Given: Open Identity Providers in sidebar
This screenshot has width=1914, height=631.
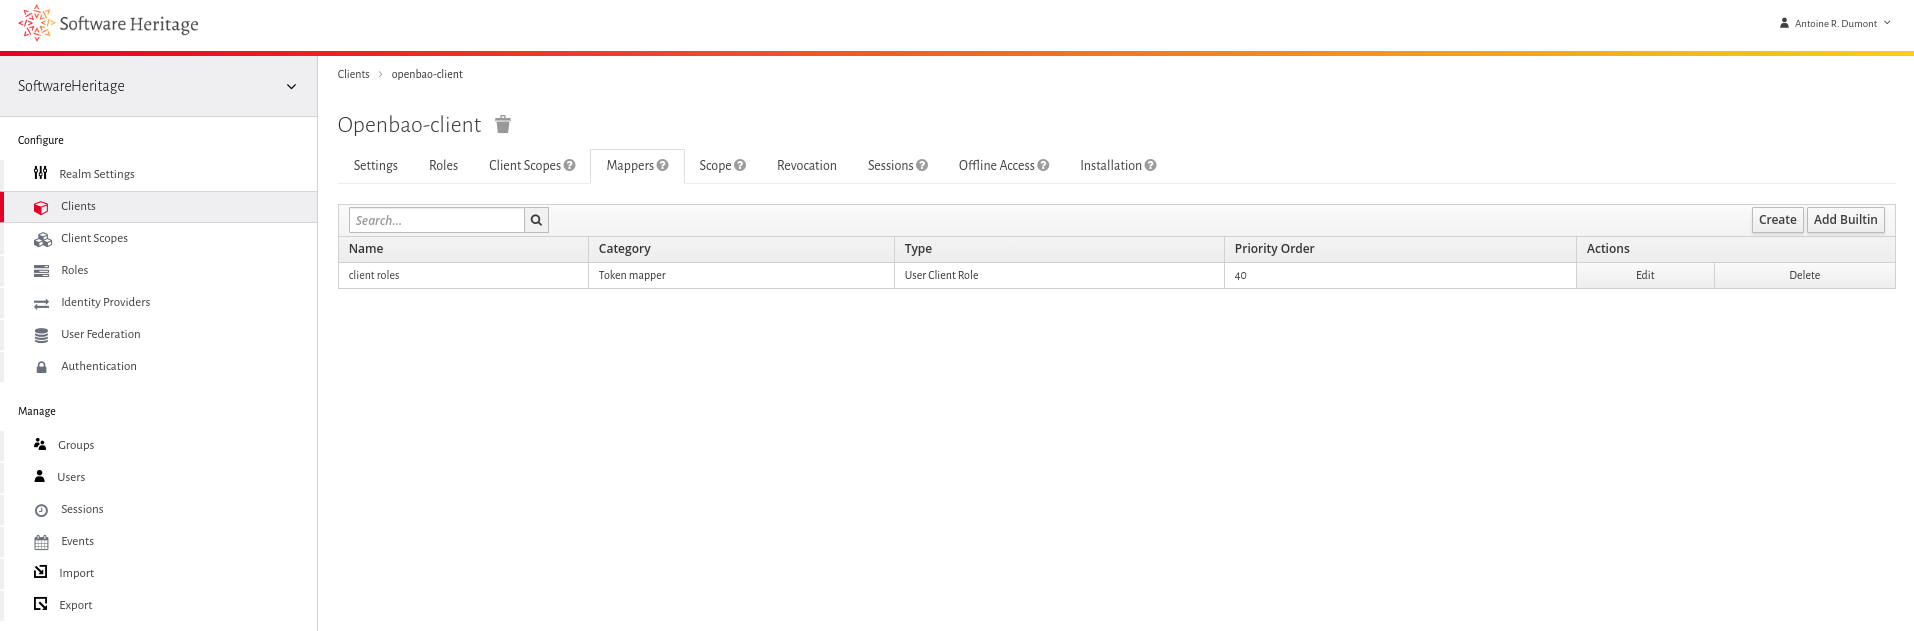Looking at the screenshot, I should 105,302.
